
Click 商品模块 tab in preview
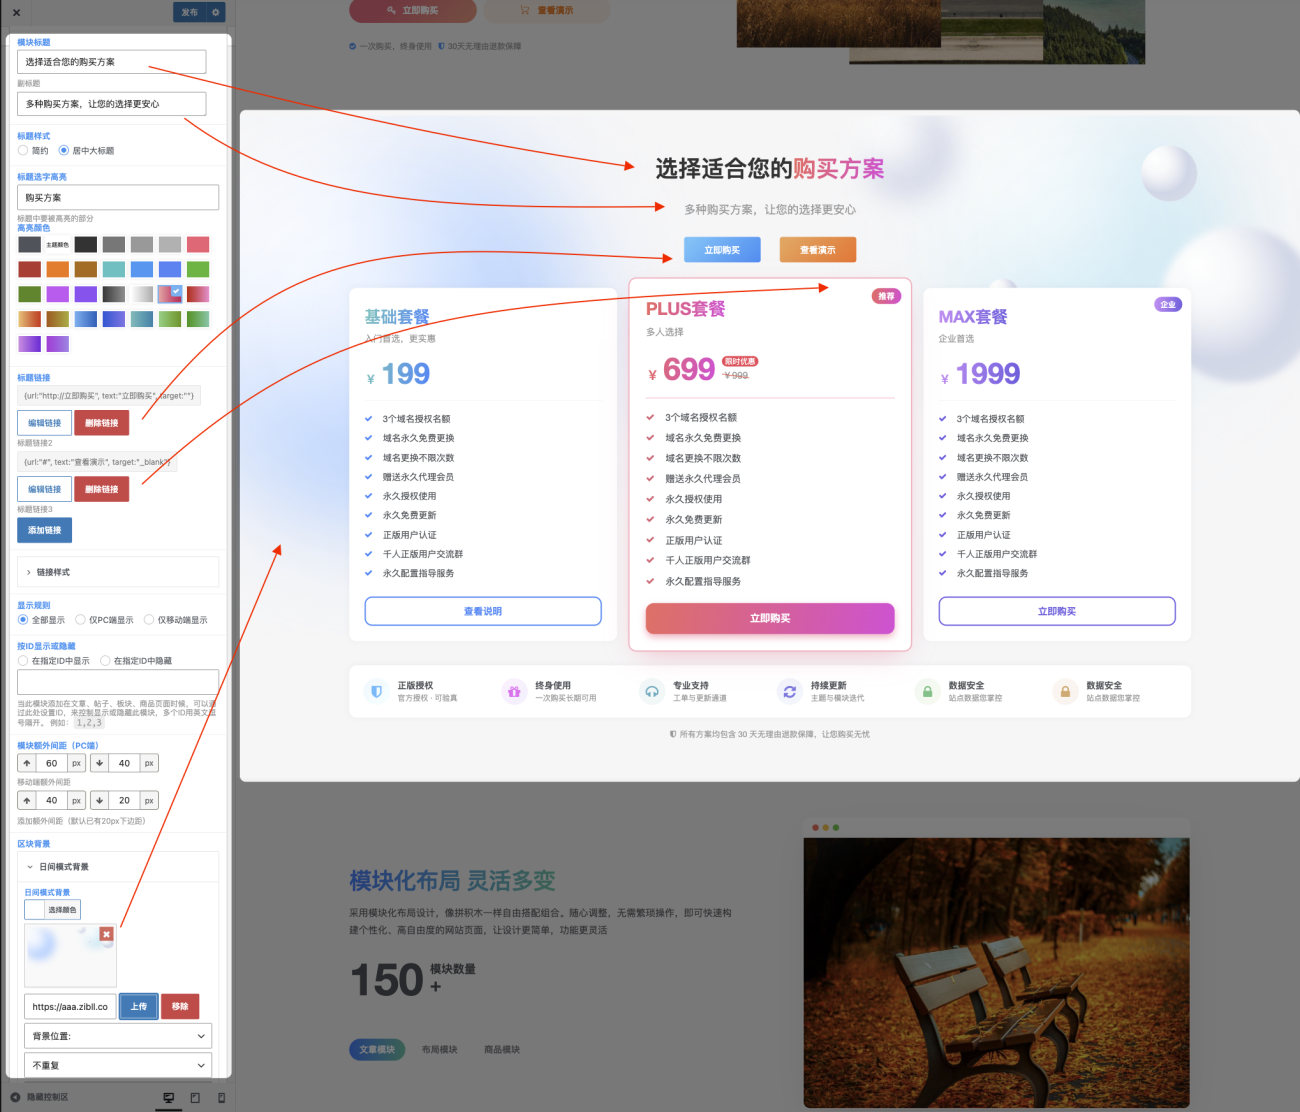pyautogui.click(x=502, y=1049)
